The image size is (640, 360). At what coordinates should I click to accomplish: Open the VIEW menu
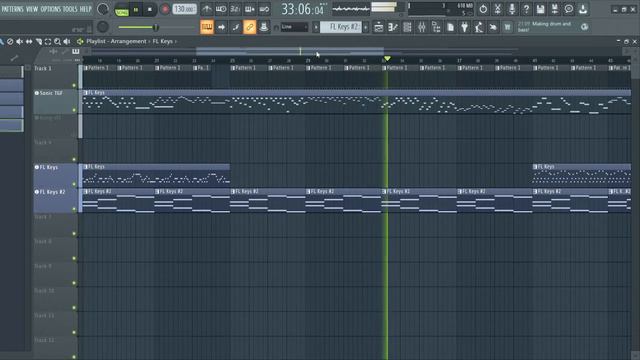32,9
